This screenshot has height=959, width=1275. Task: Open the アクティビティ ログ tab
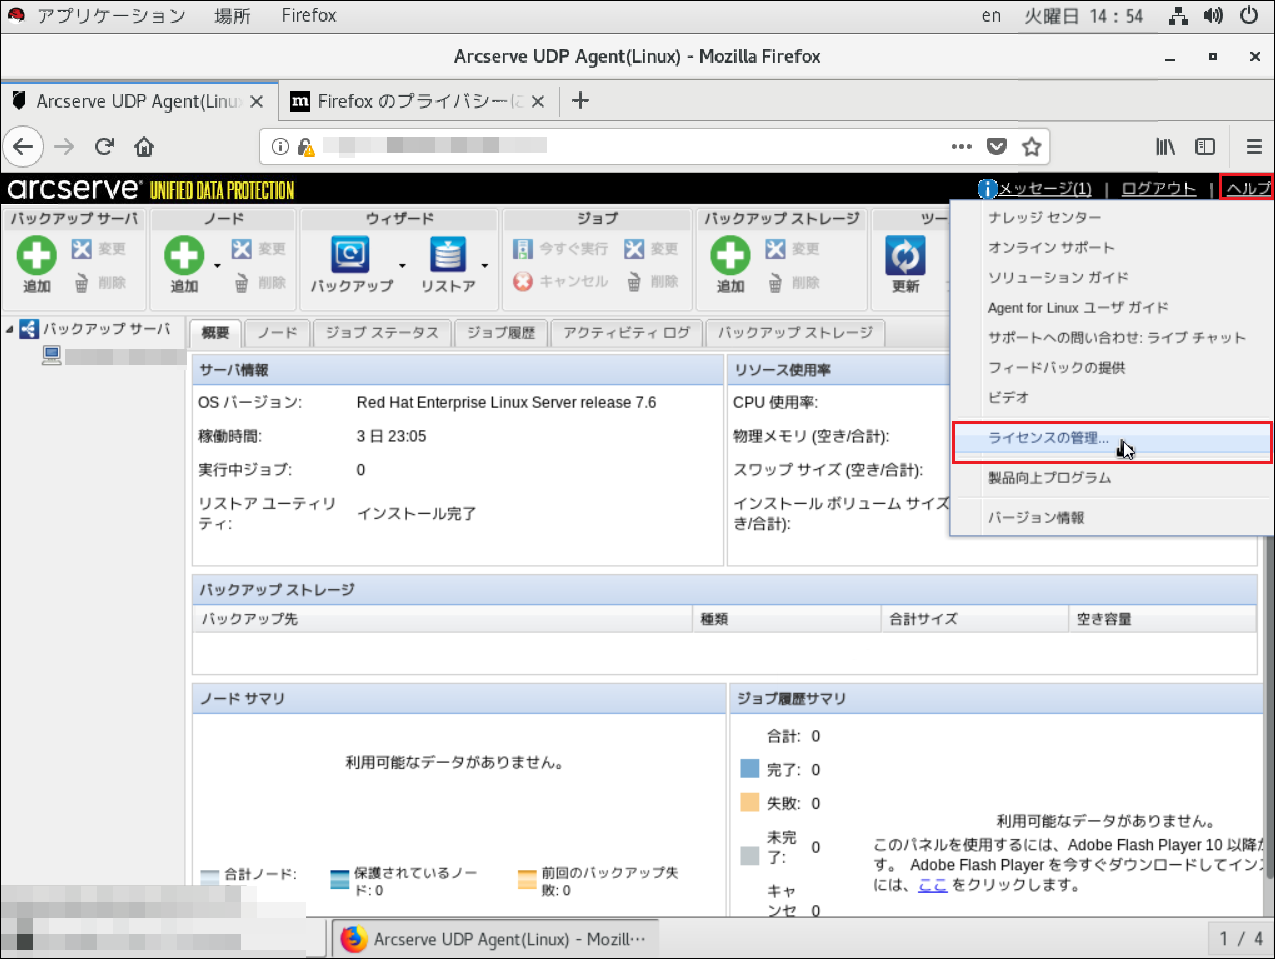tap(627, 333)
